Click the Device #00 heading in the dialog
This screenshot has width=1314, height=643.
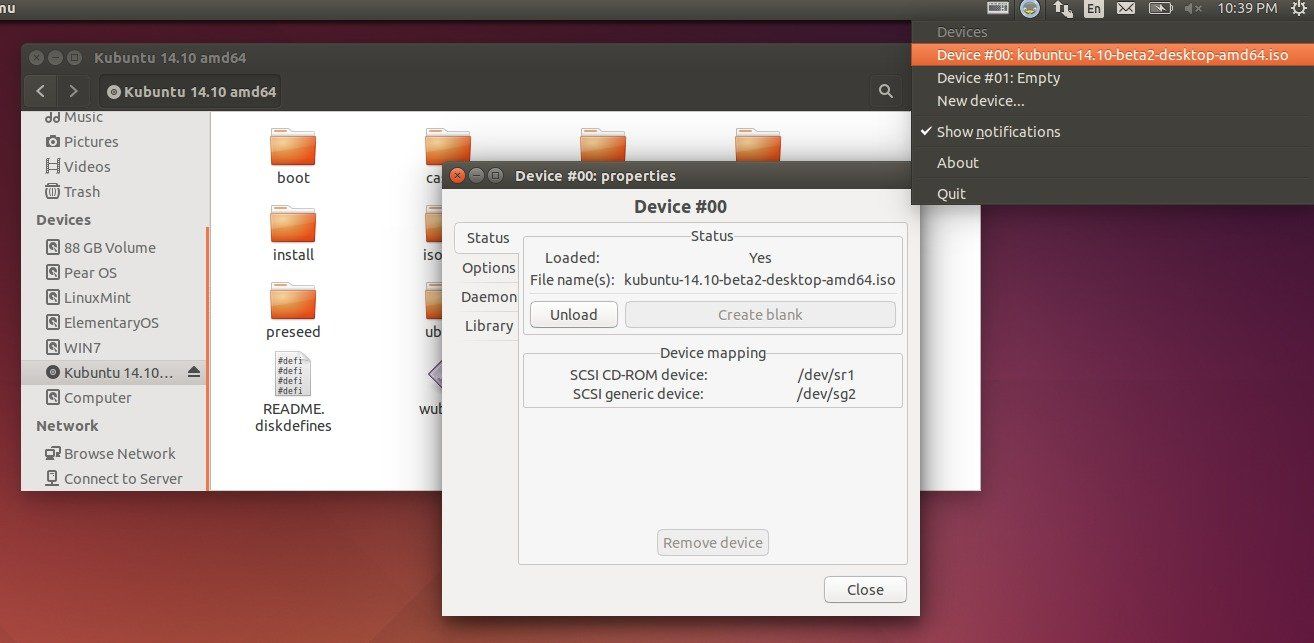(x=680, y=207)
